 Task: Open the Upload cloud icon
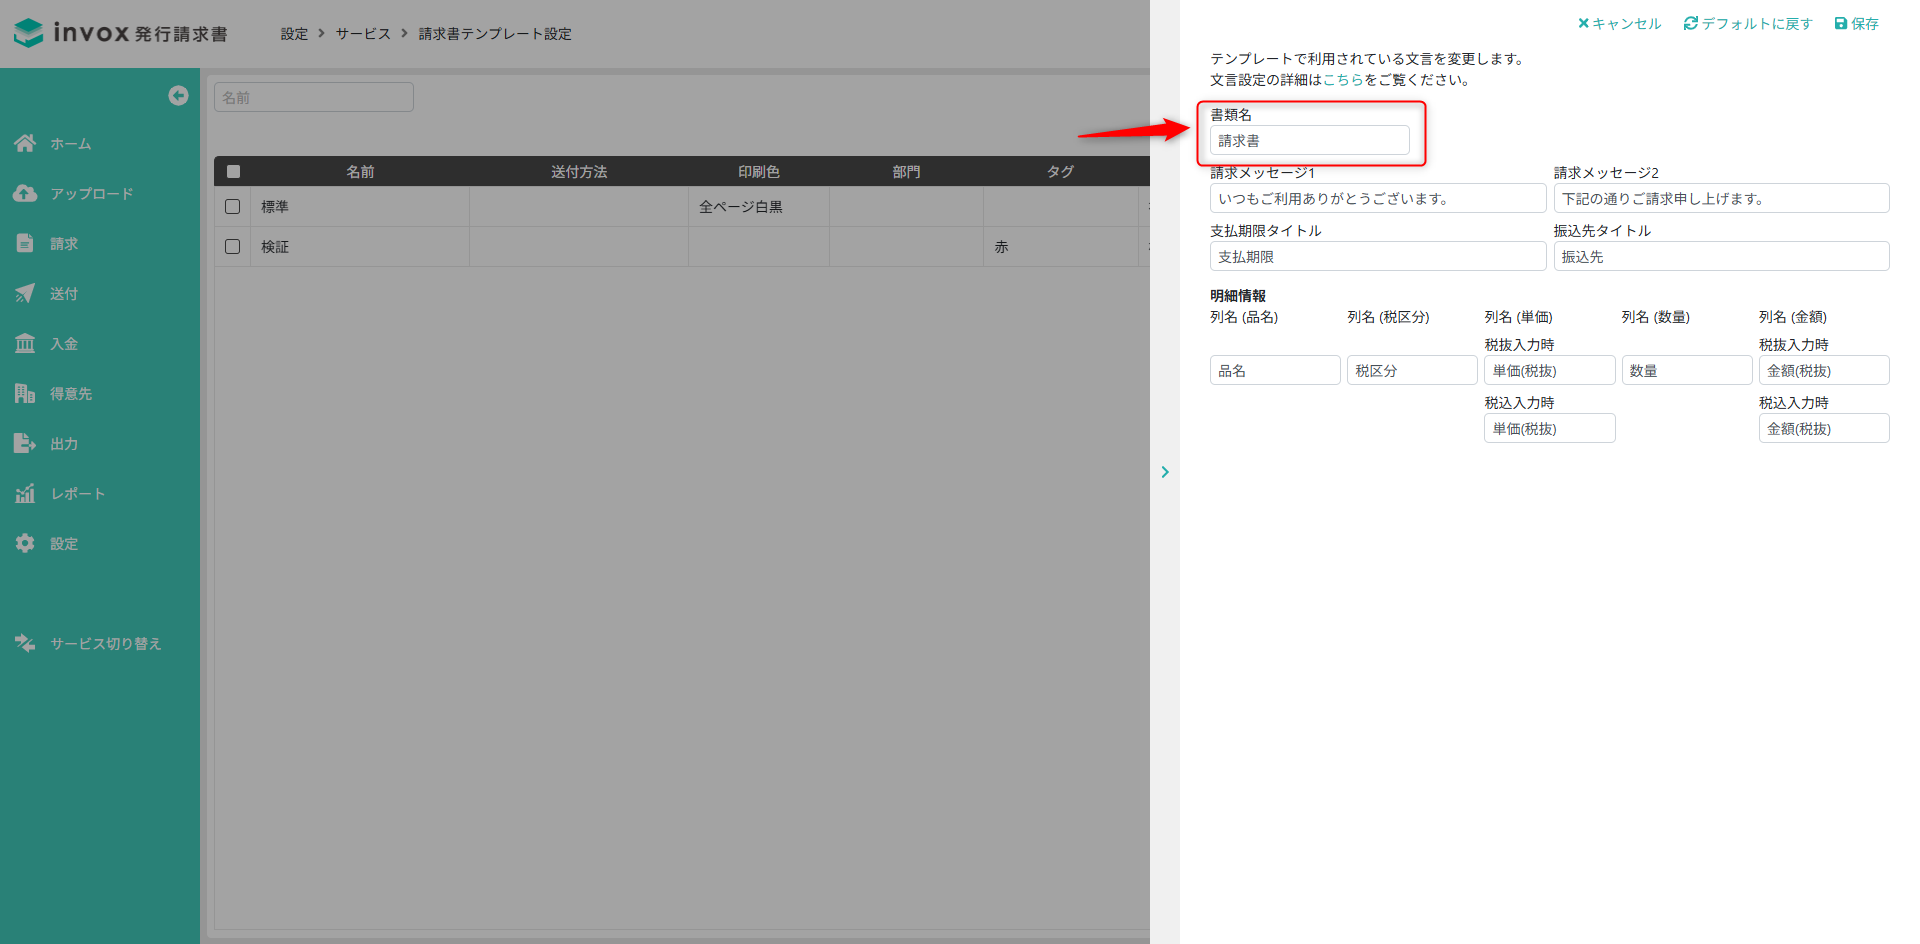coord(25,194)
